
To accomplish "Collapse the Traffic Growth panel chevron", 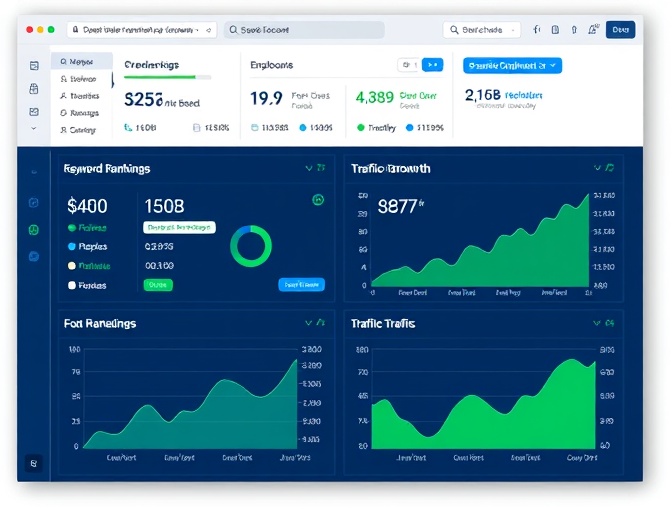I will tap(597, 168).
